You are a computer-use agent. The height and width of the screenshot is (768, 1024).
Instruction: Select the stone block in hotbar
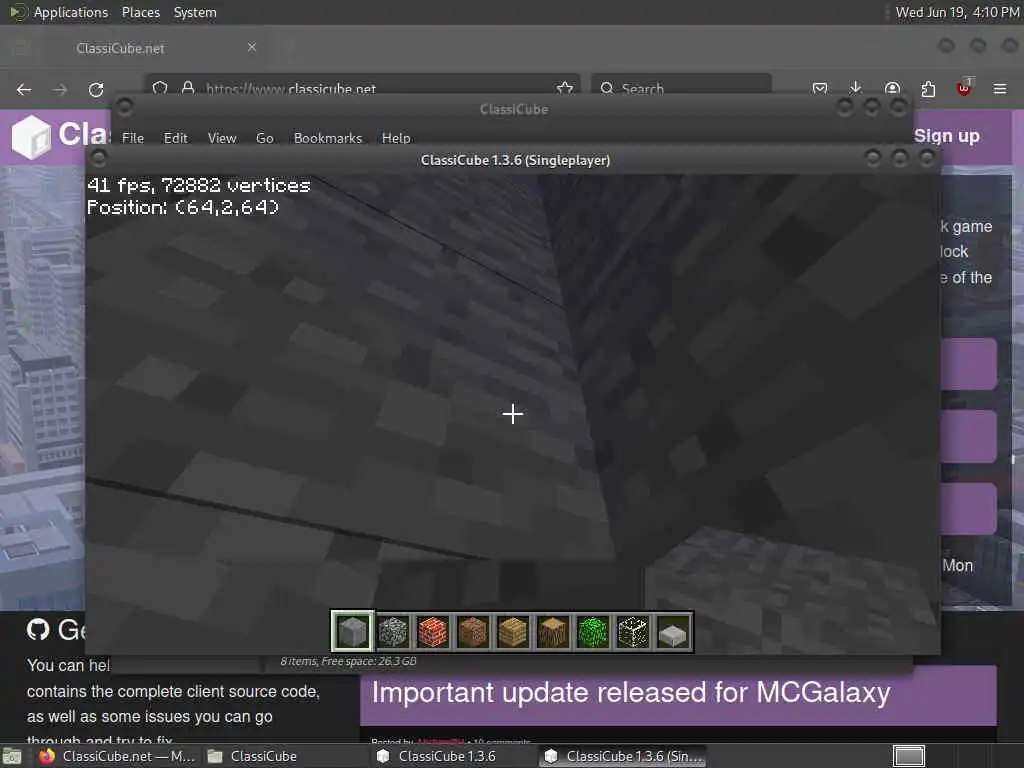tap(353, 632)
